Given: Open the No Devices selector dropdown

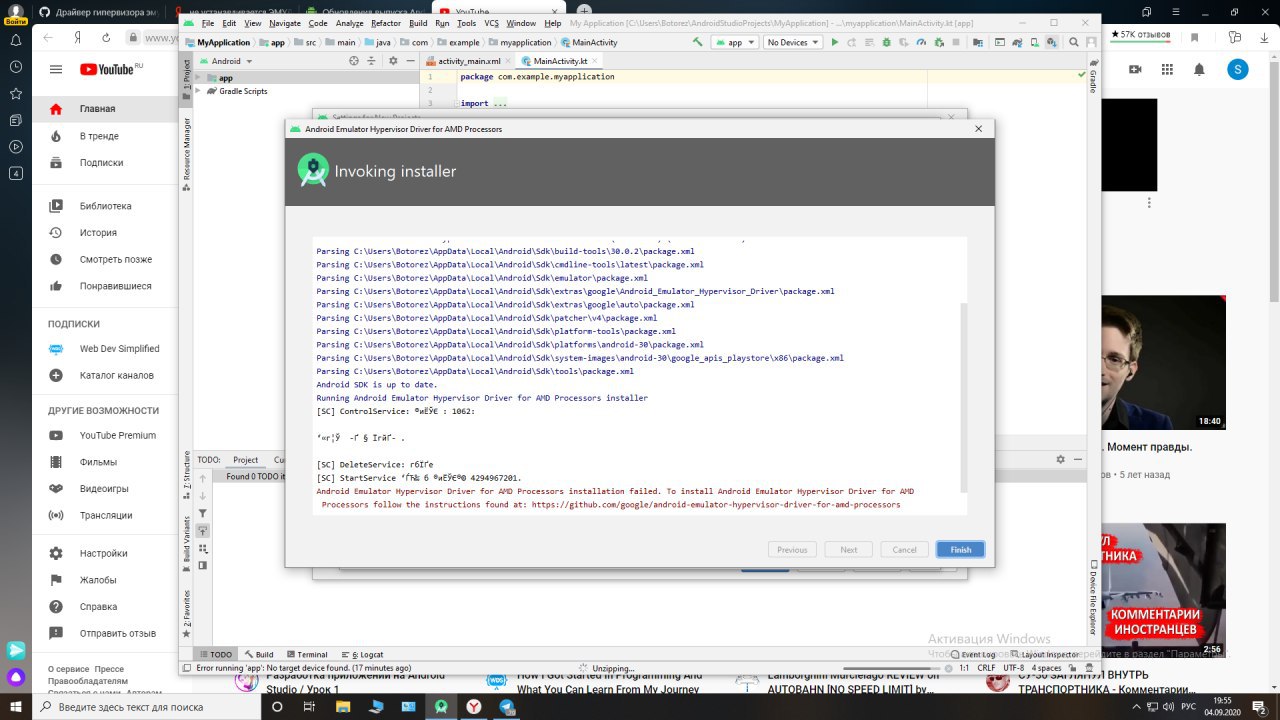Looking at the screenshot, I should [793, 43].
